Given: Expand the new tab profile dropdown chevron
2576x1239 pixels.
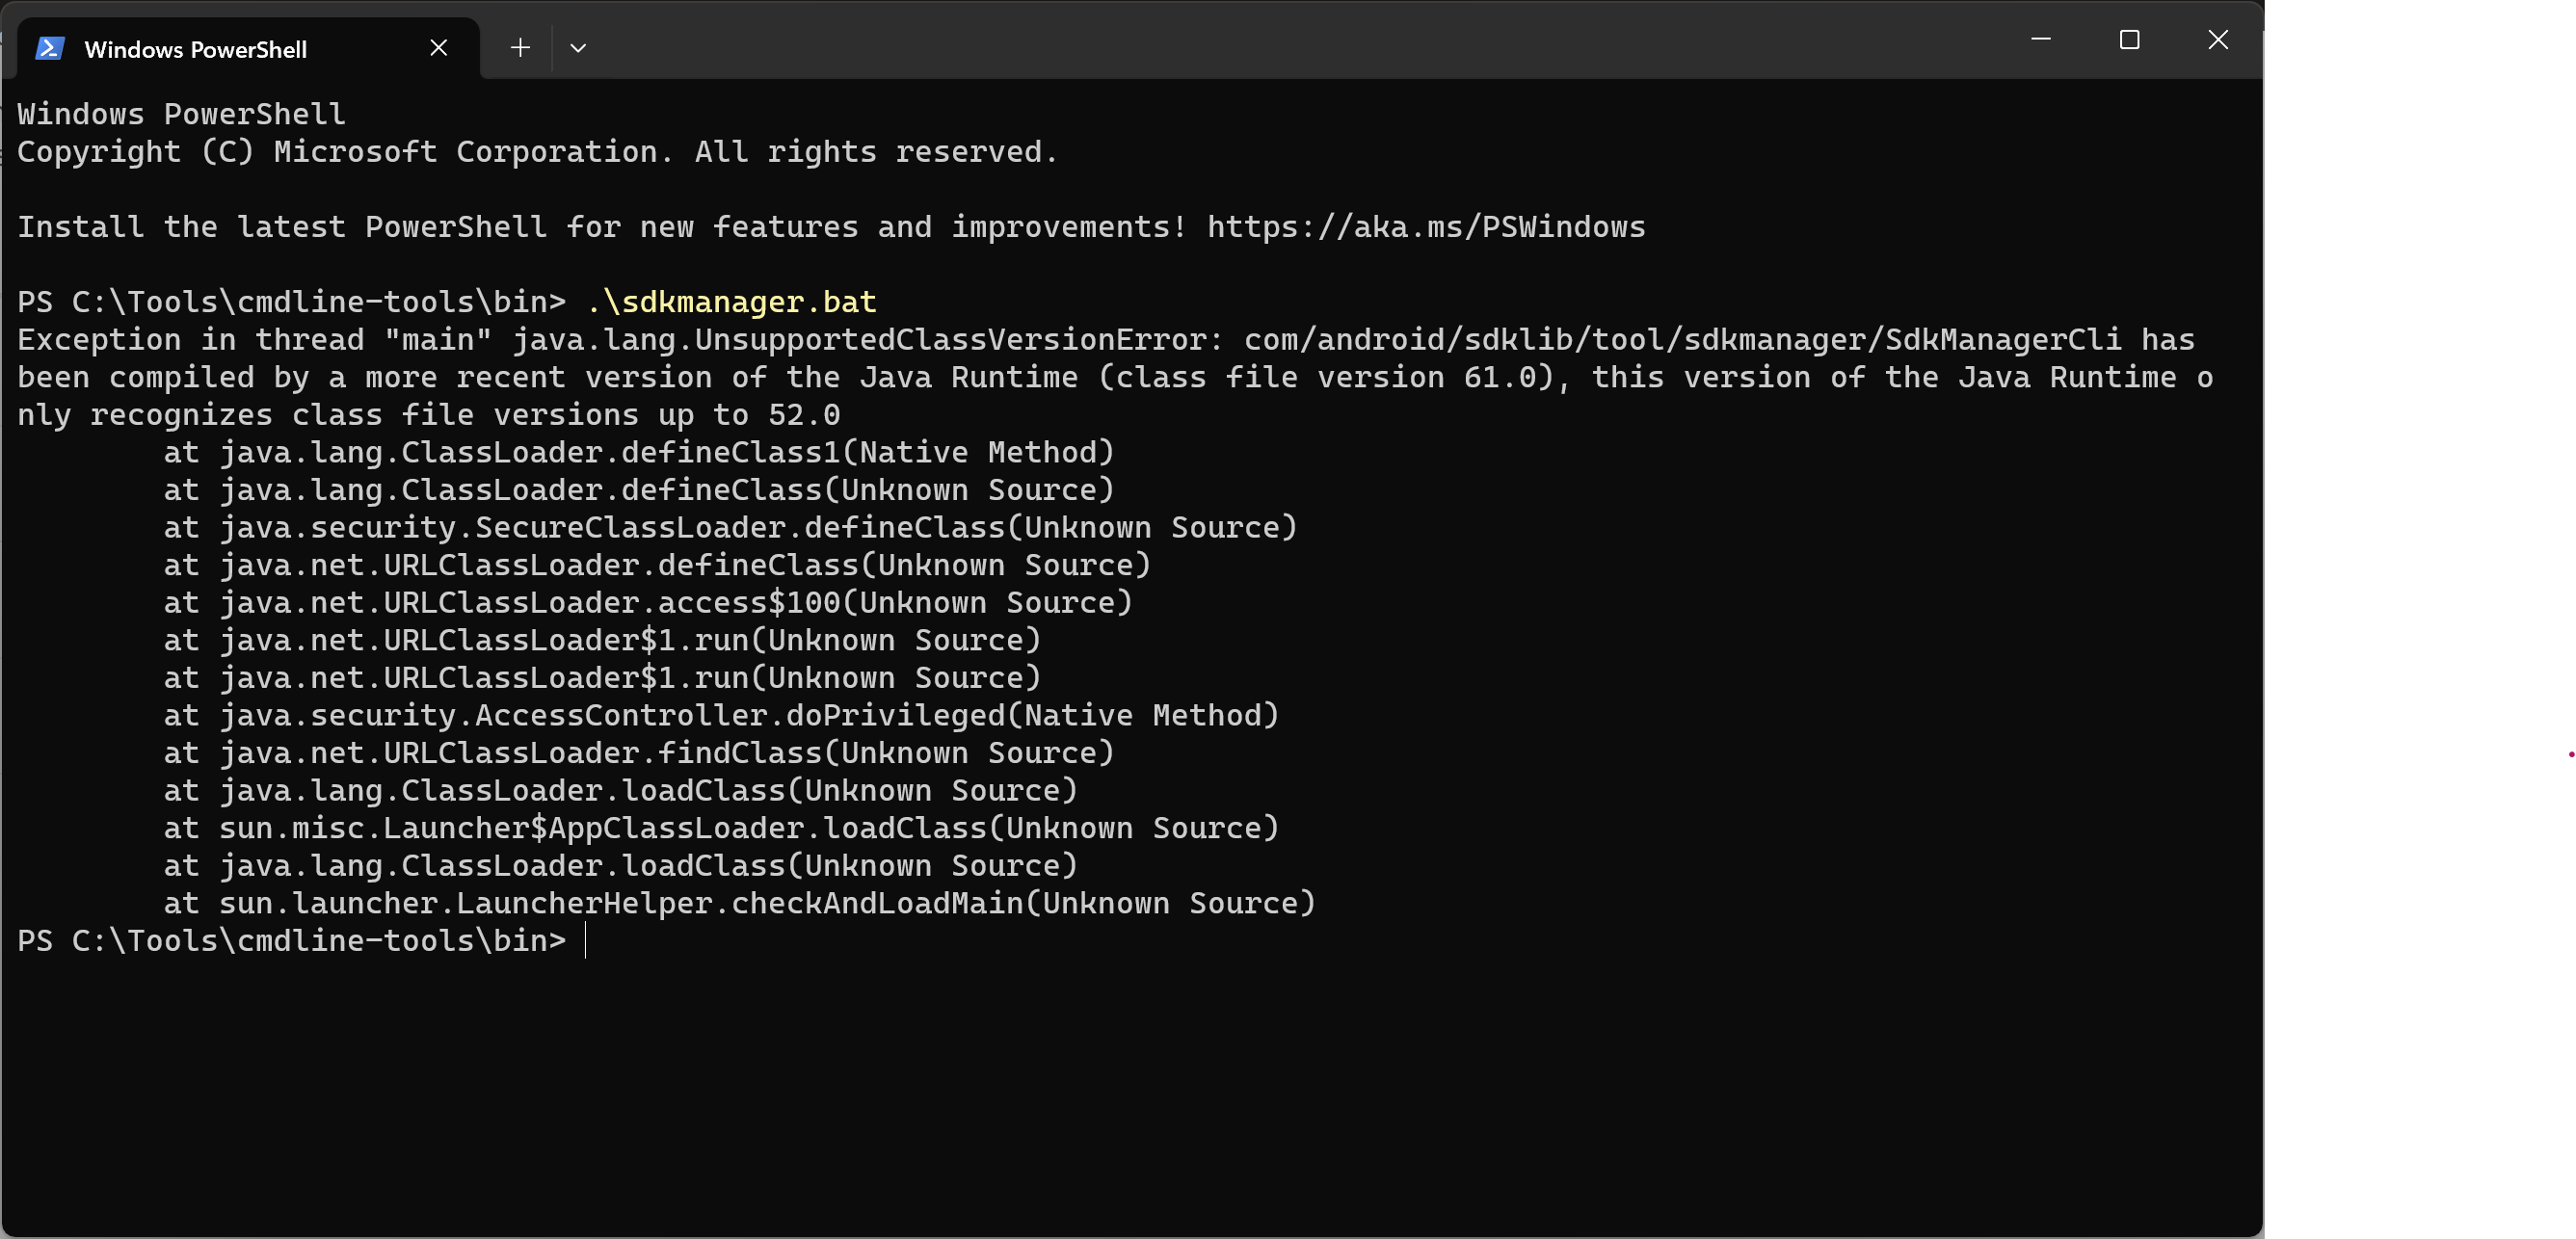Looking at the screenshot, I should [578, 47].
